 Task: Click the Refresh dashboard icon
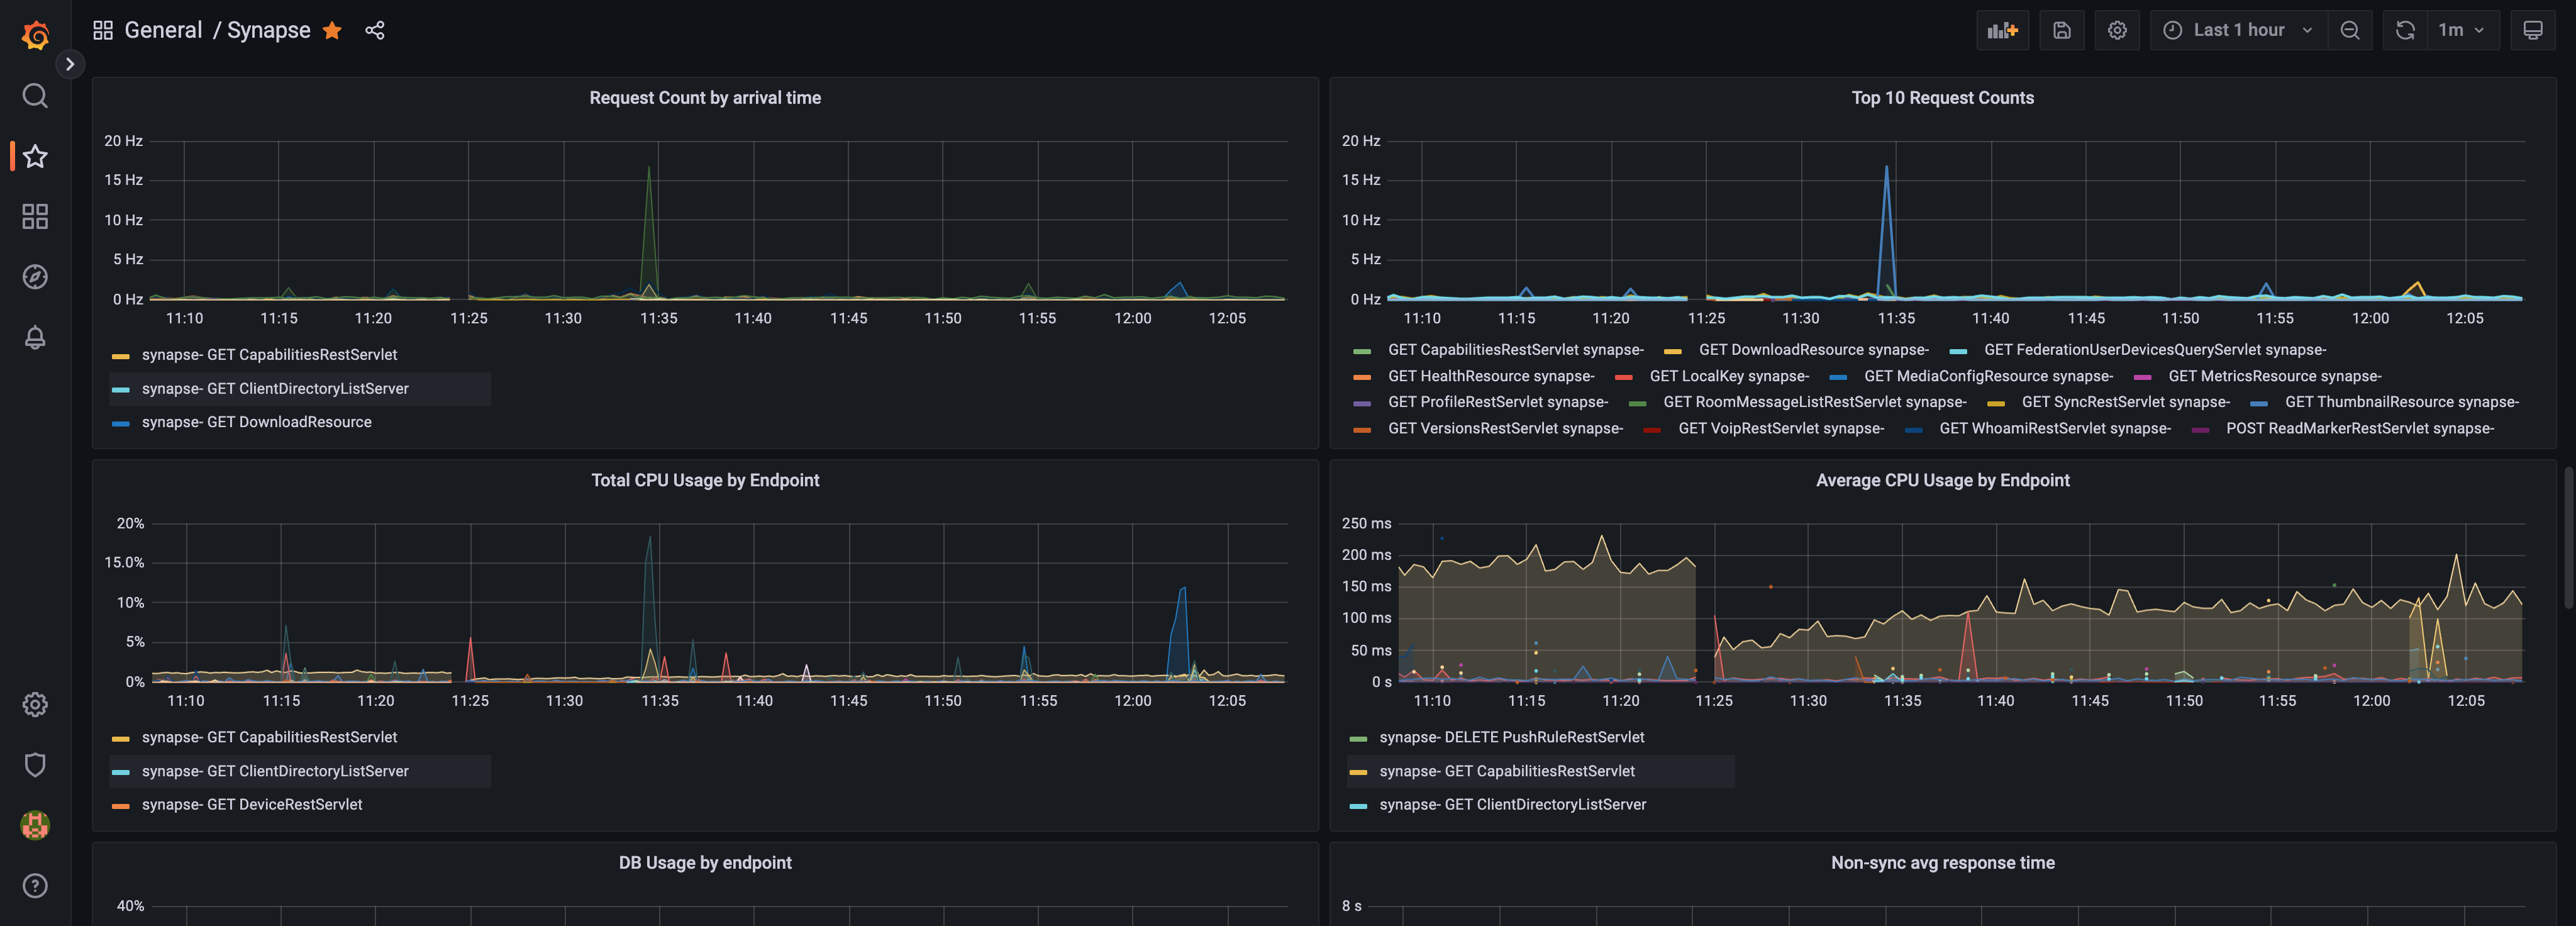[2404, 30]
